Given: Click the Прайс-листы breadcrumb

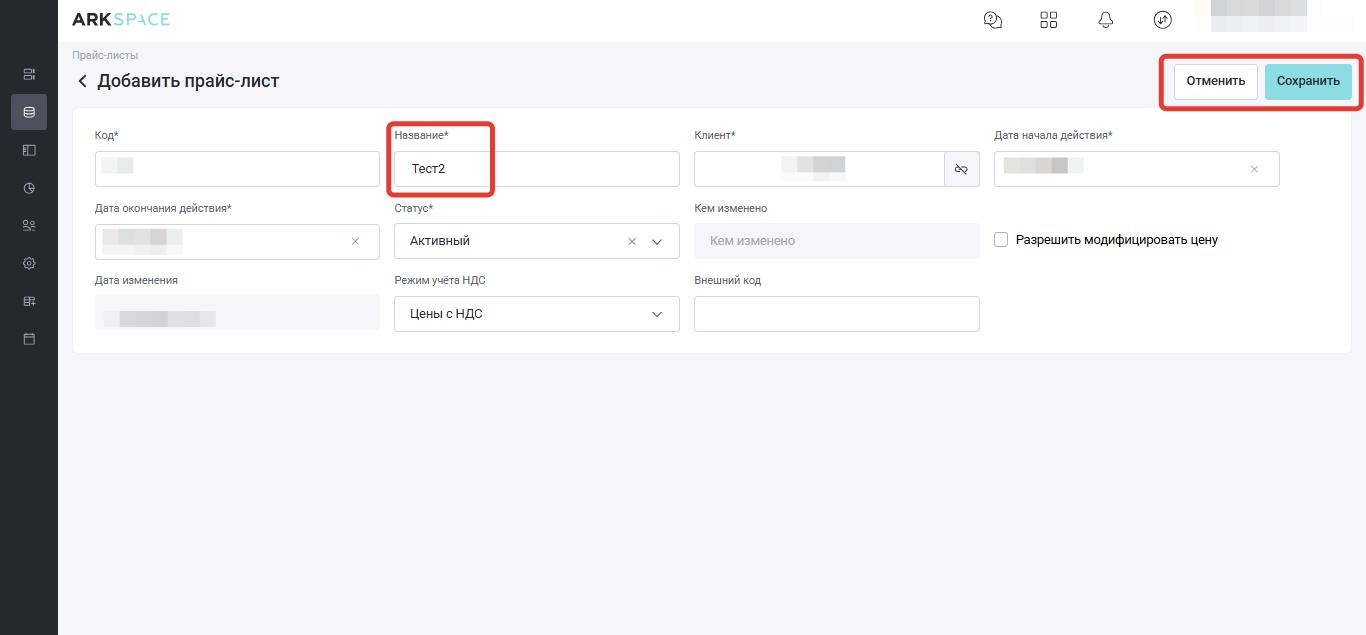Looking at the screenshot, I should [x=105, y=55].
